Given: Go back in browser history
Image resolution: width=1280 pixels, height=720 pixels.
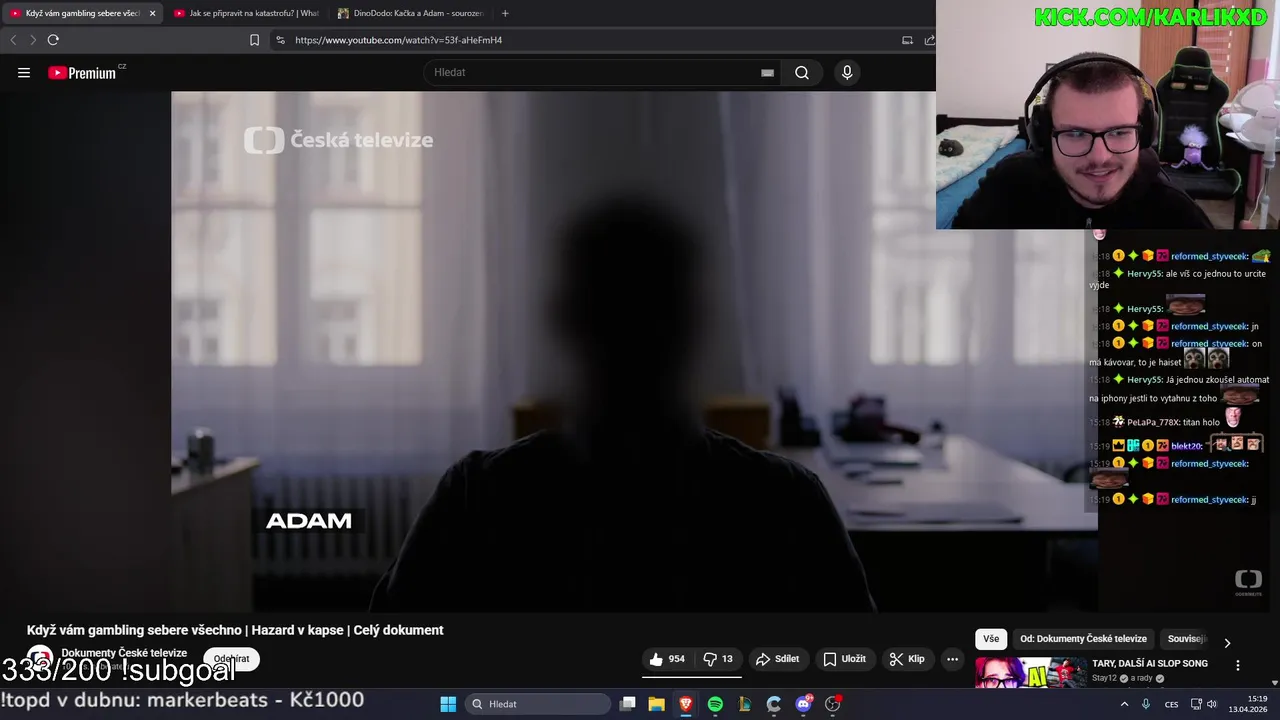Looking at the screenshot, I should tap(13, 40).
